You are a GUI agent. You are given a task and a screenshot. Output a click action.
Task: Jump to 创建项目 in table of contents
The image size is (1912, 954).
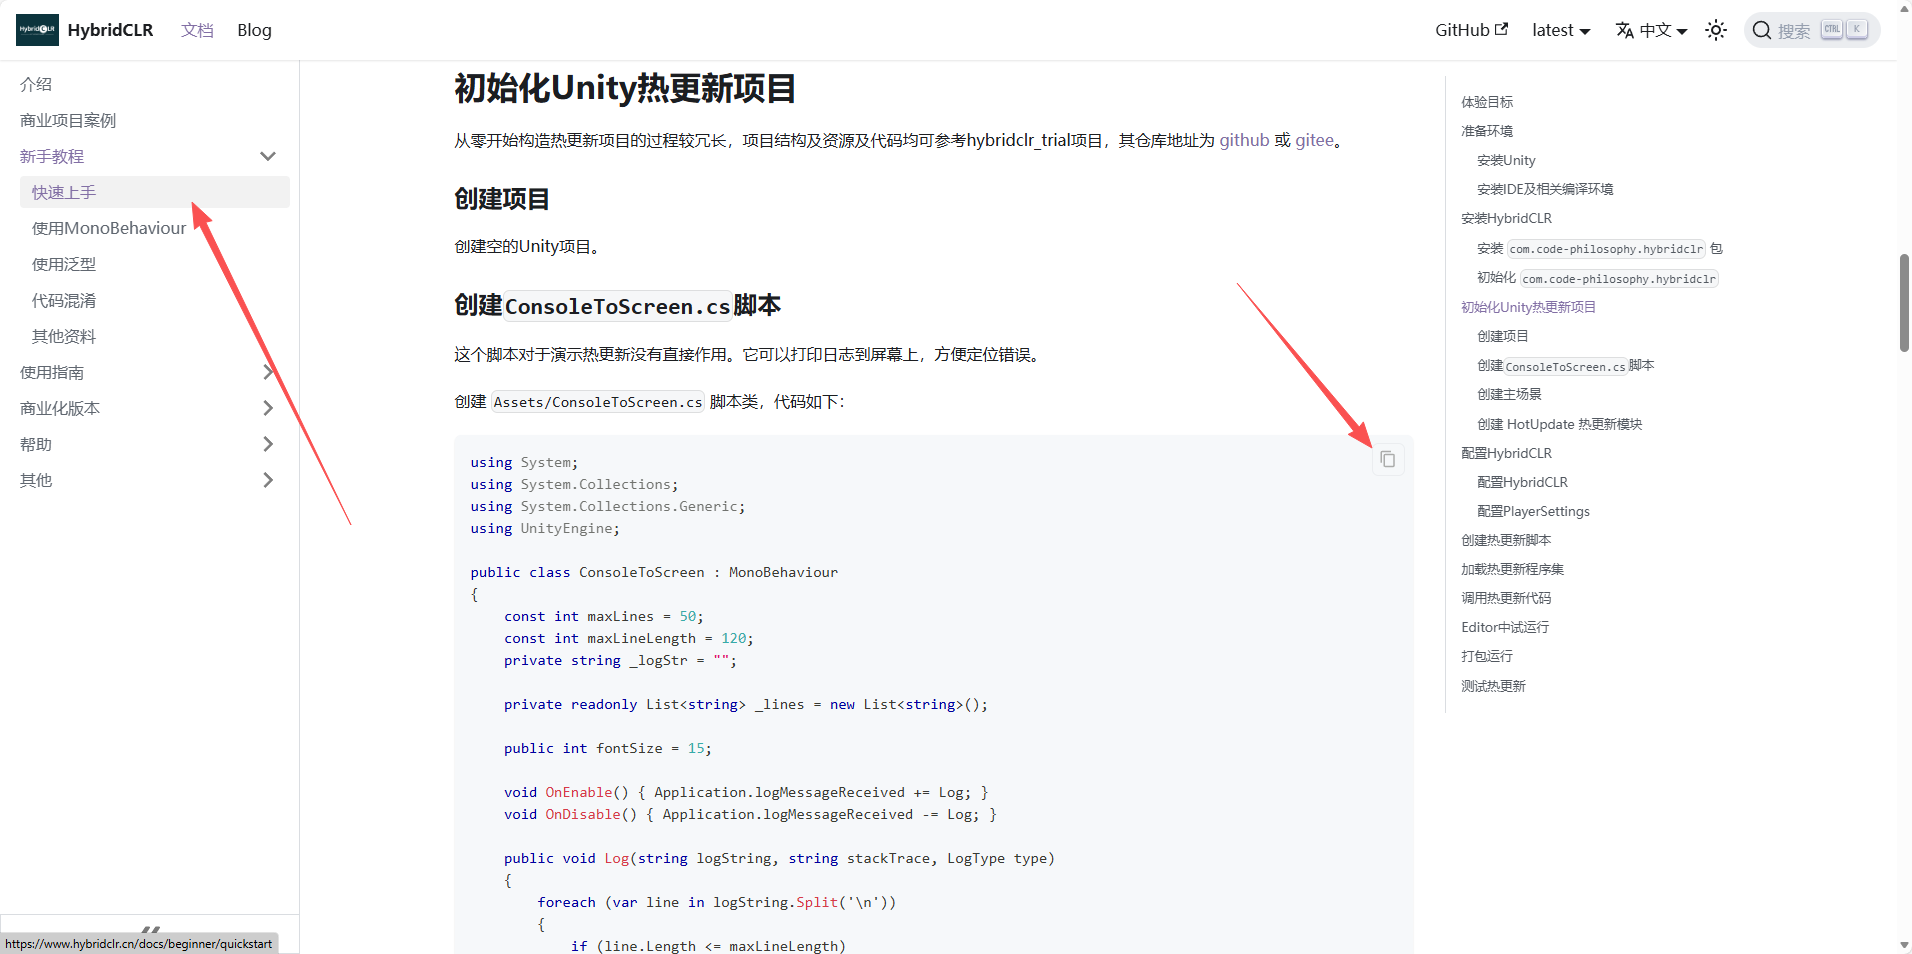point(1503,336)
